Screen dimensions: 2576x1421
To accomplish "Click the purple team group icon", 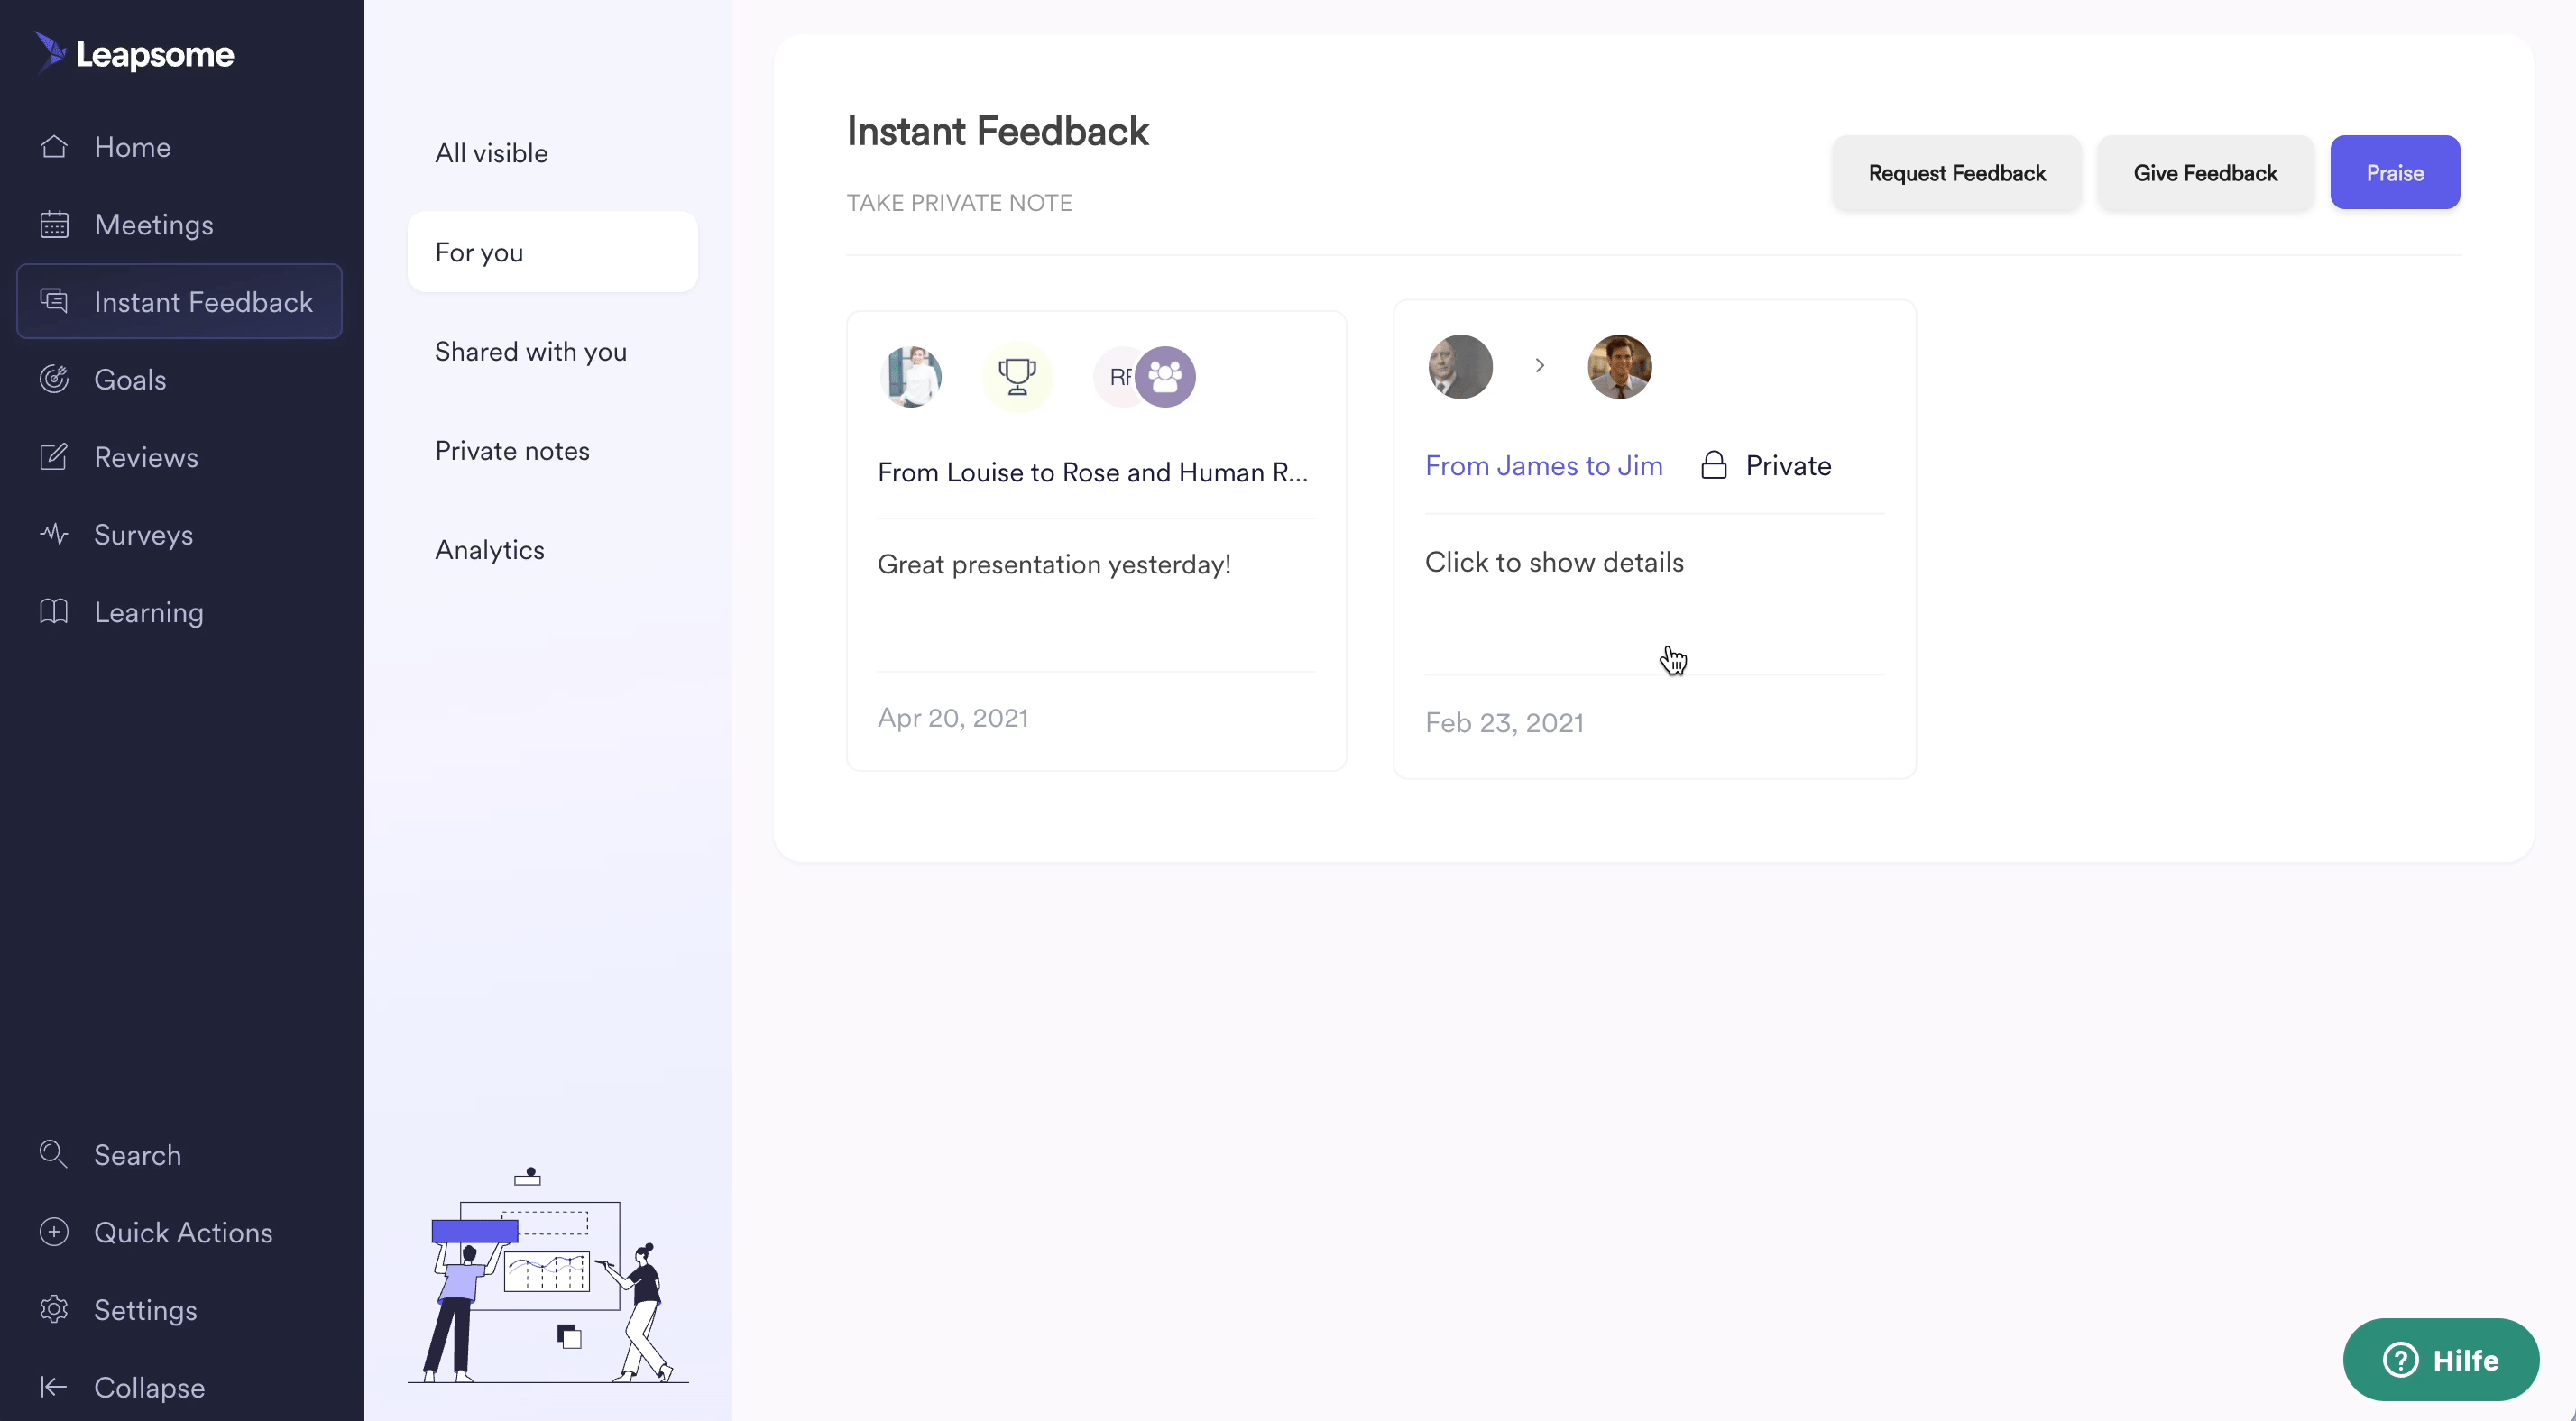I will 1165,377.
